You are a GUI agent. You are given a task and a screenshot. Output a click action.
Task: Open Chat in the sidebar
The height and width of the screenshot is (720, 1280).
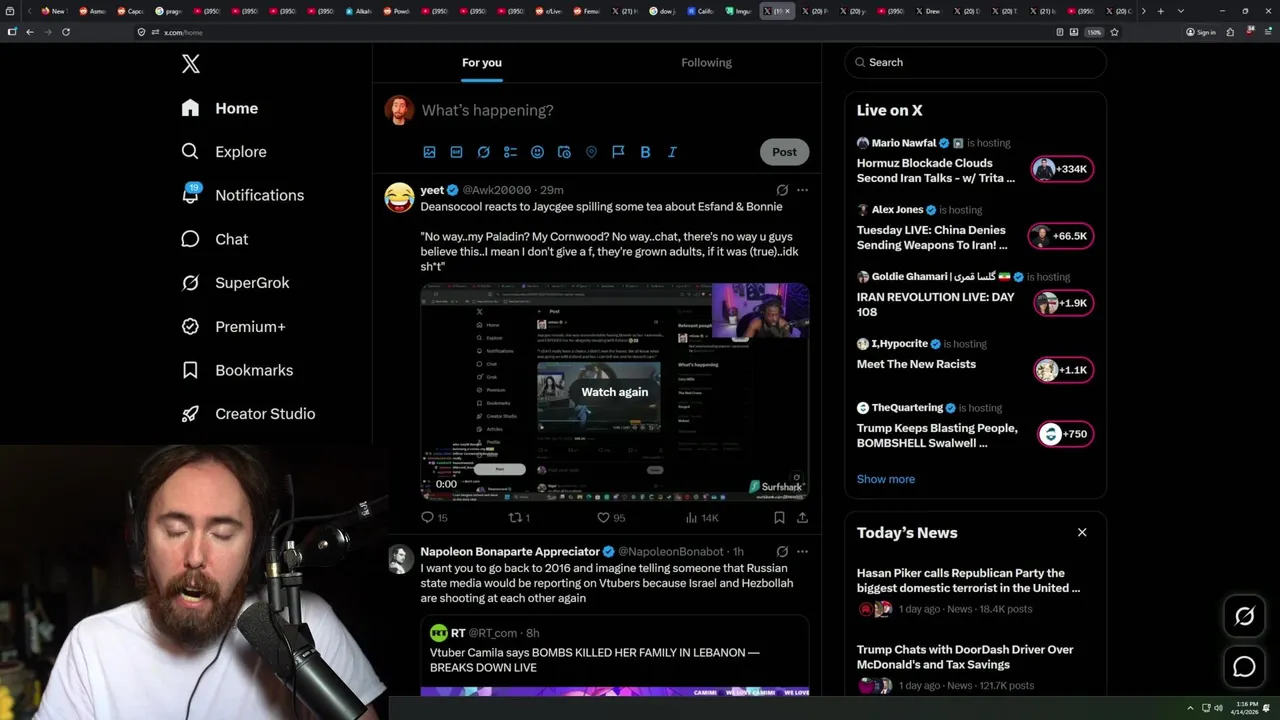coord(215,239)
